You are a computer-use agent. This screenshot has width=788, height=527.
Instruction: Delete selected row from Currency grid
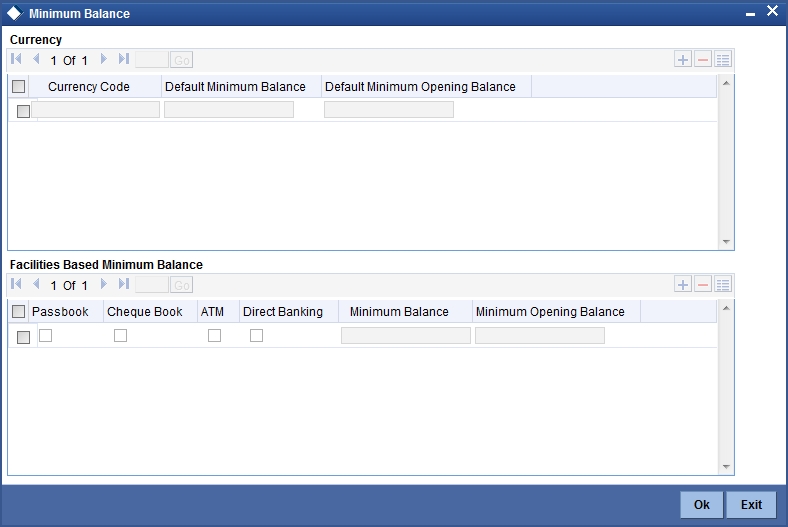pyautogui.click(x=703, y=60)
